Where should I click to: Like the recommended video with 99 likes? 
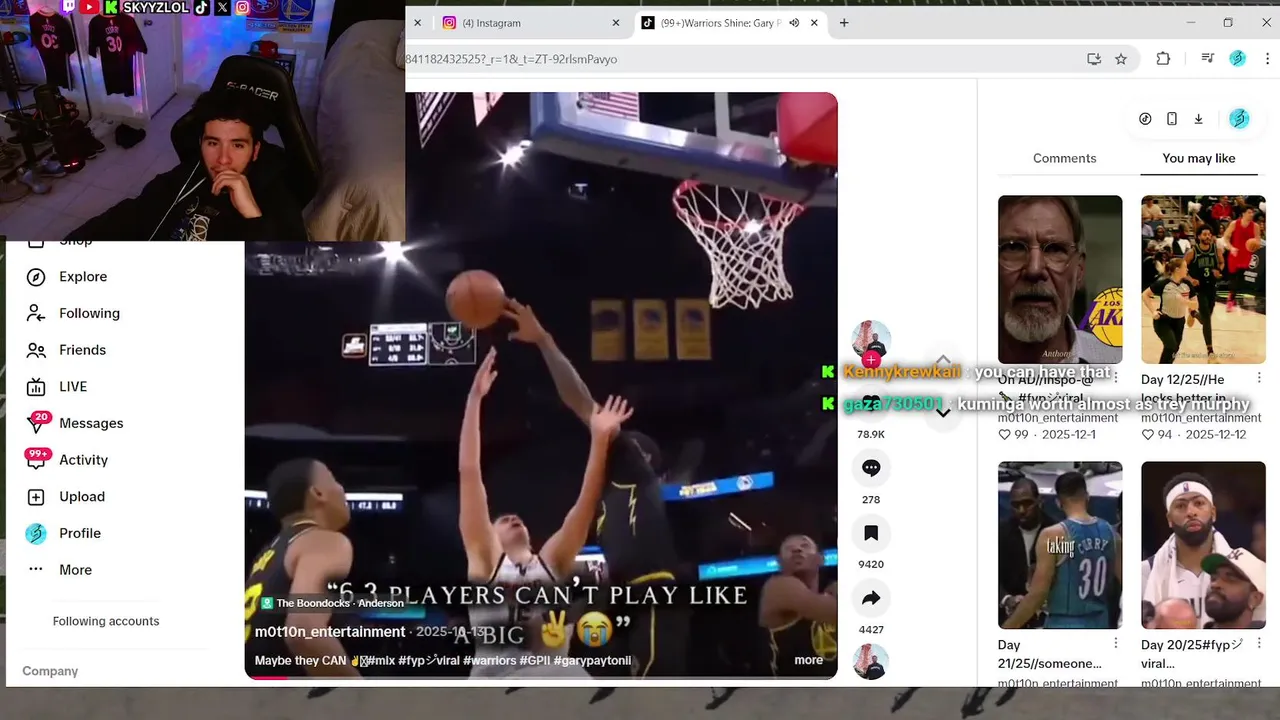click(1004, 435)
